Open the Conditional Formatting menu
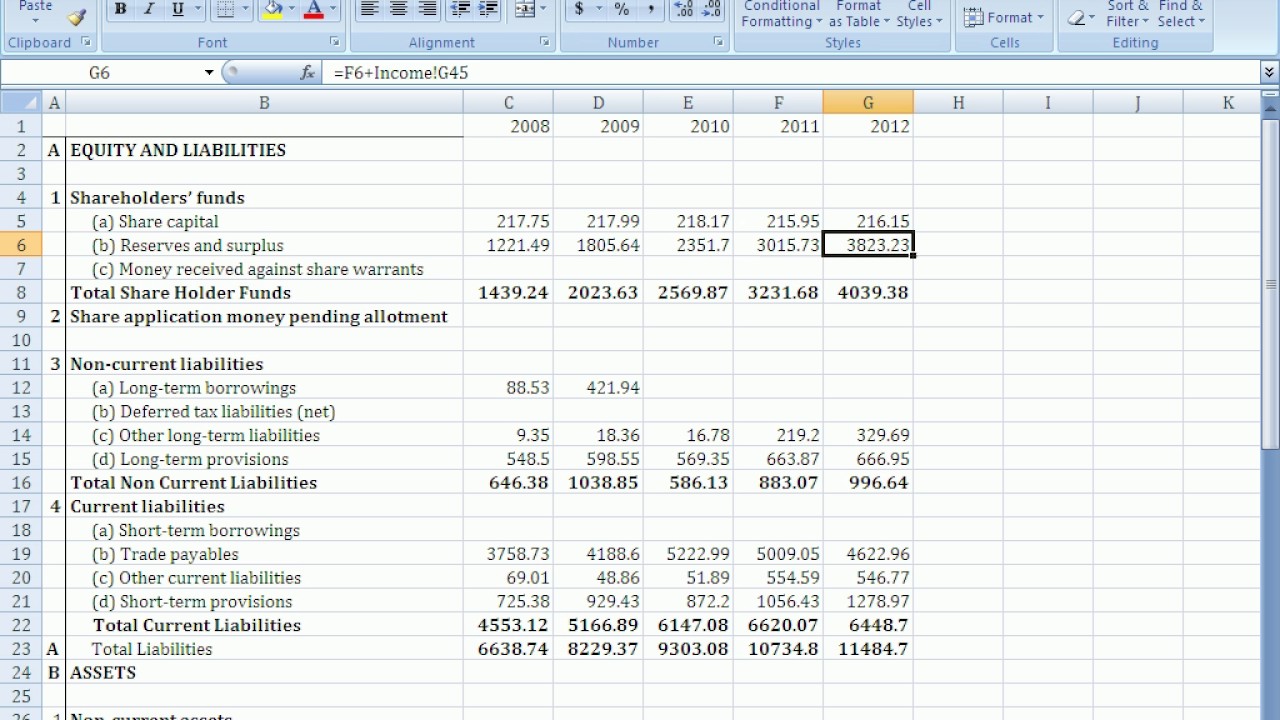 click(x=782, y=14)
